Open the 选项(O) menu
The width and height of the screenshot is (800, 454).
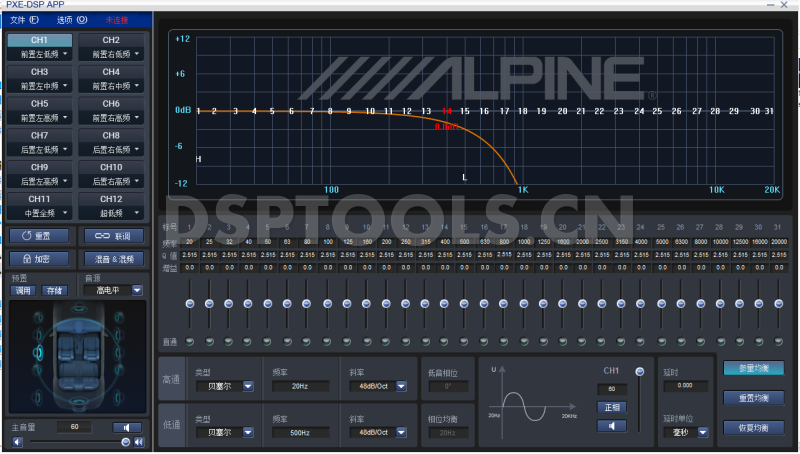pyautogui.click(x=71, y=20)
